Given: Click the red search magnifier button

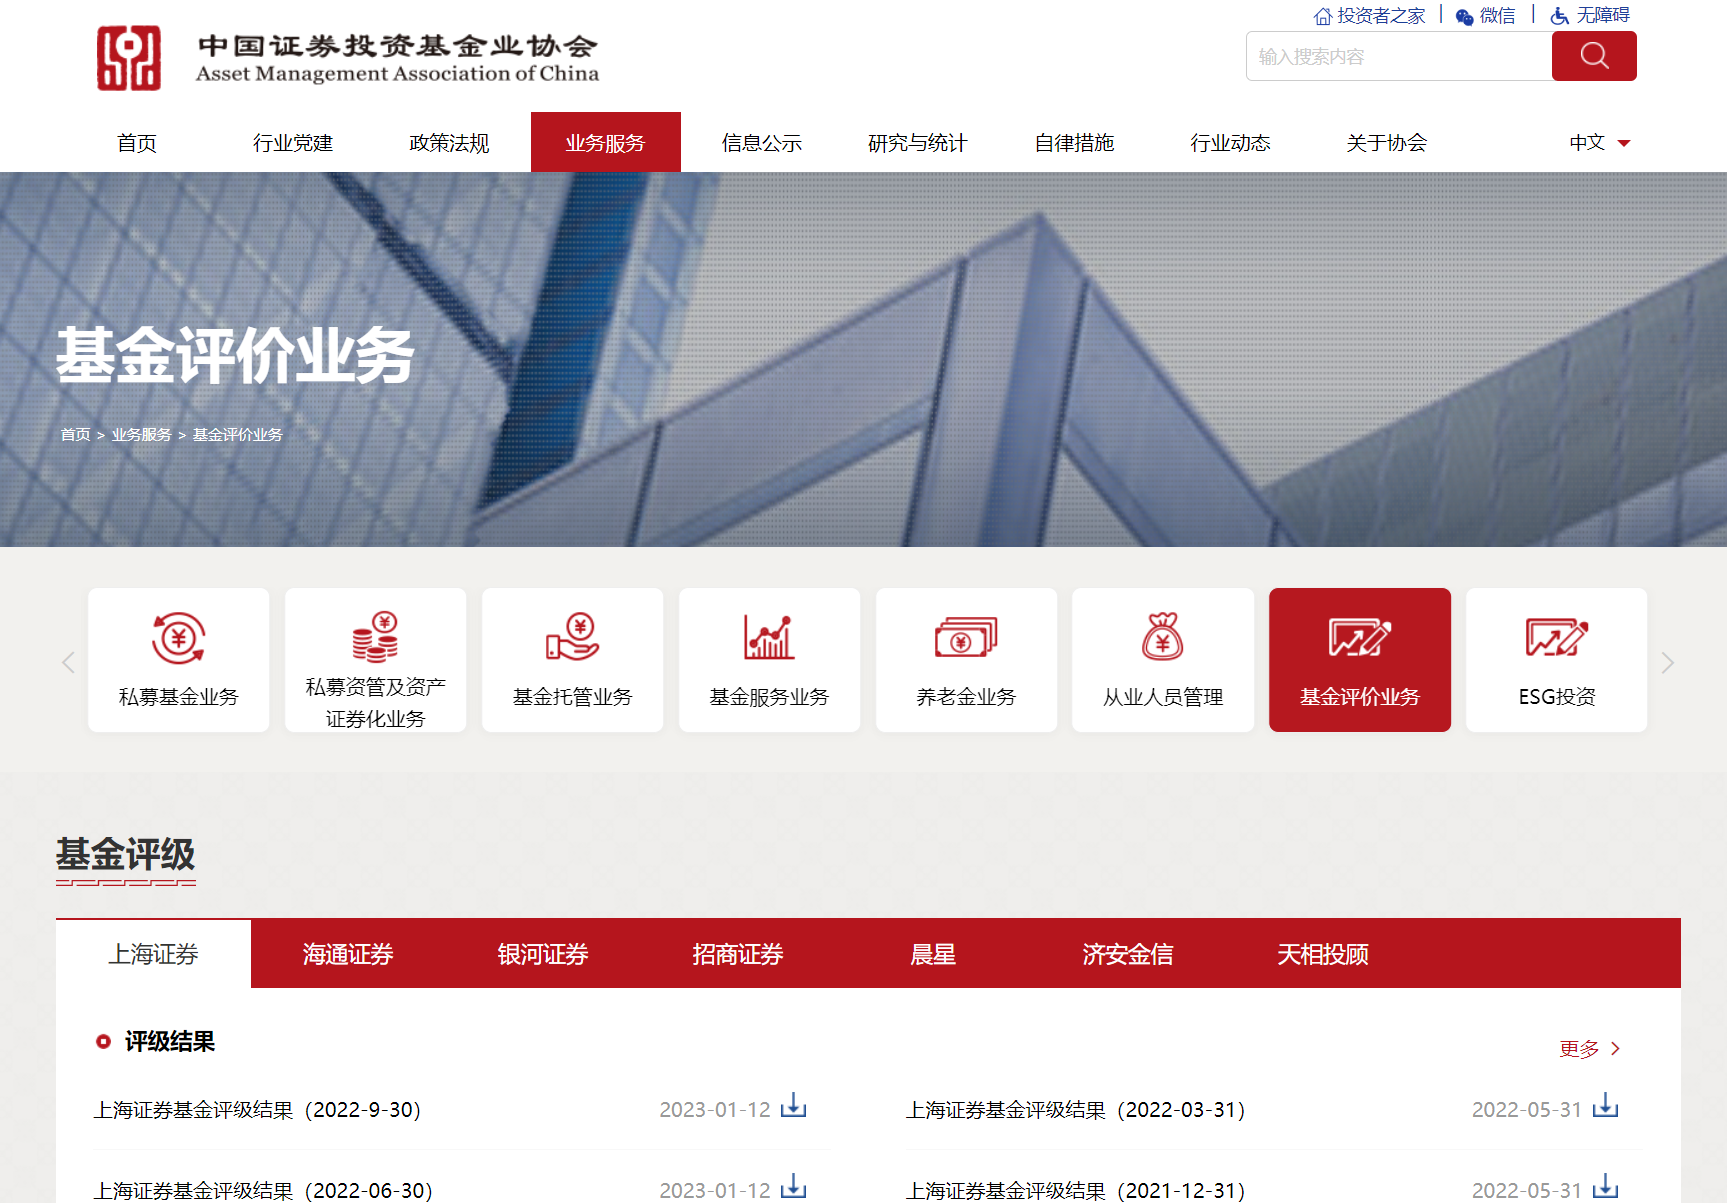Looking at the screenshot, I should (1594, 56).
